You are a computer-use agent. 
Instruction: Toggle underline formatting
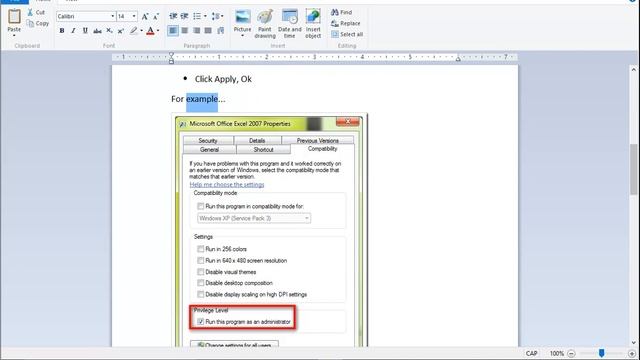pos(85,31)
